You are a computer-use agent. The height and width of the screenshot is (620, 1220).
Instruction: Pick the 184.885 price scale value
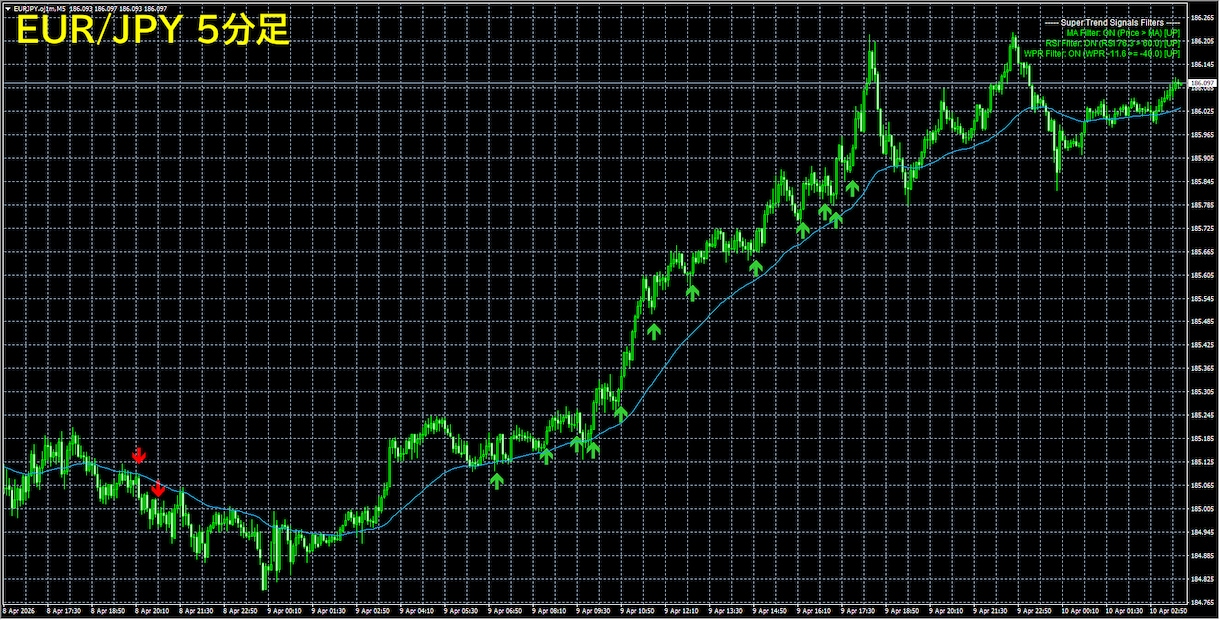1202,556
